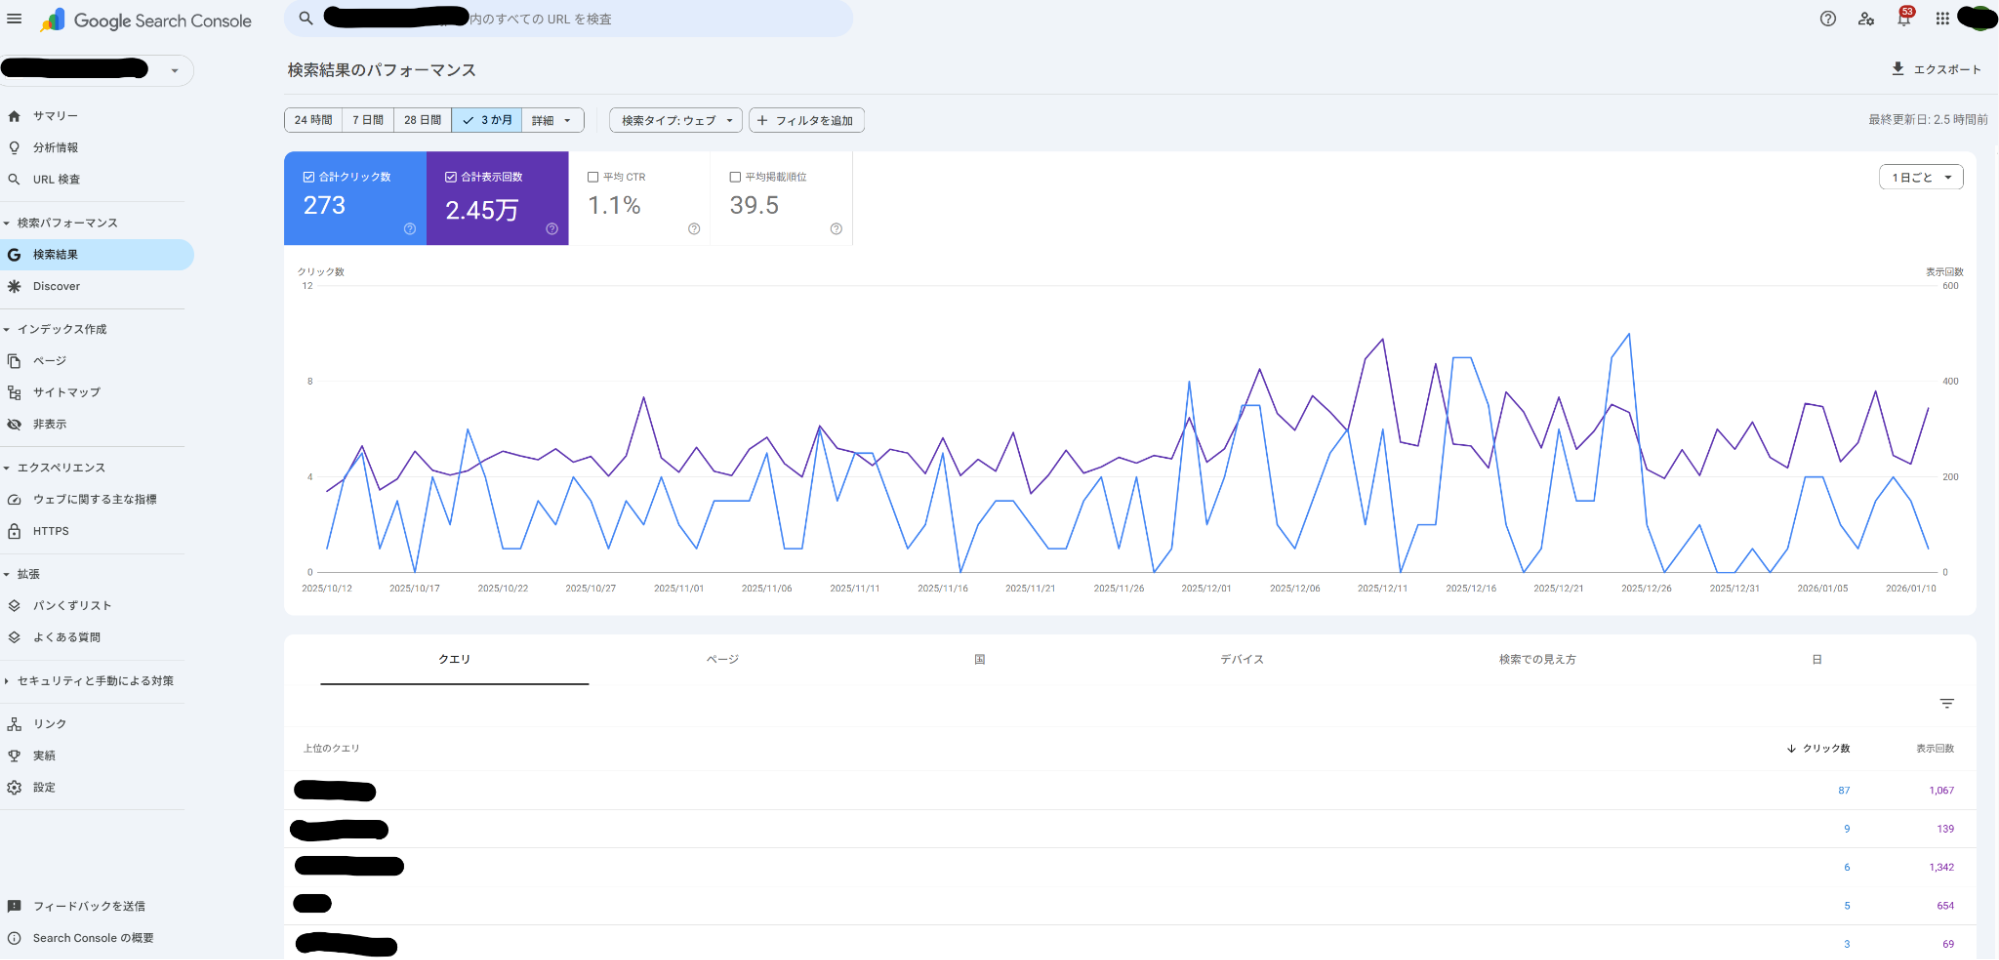
Task: Click the フィルタを追加 button
Action: [806, 120]
